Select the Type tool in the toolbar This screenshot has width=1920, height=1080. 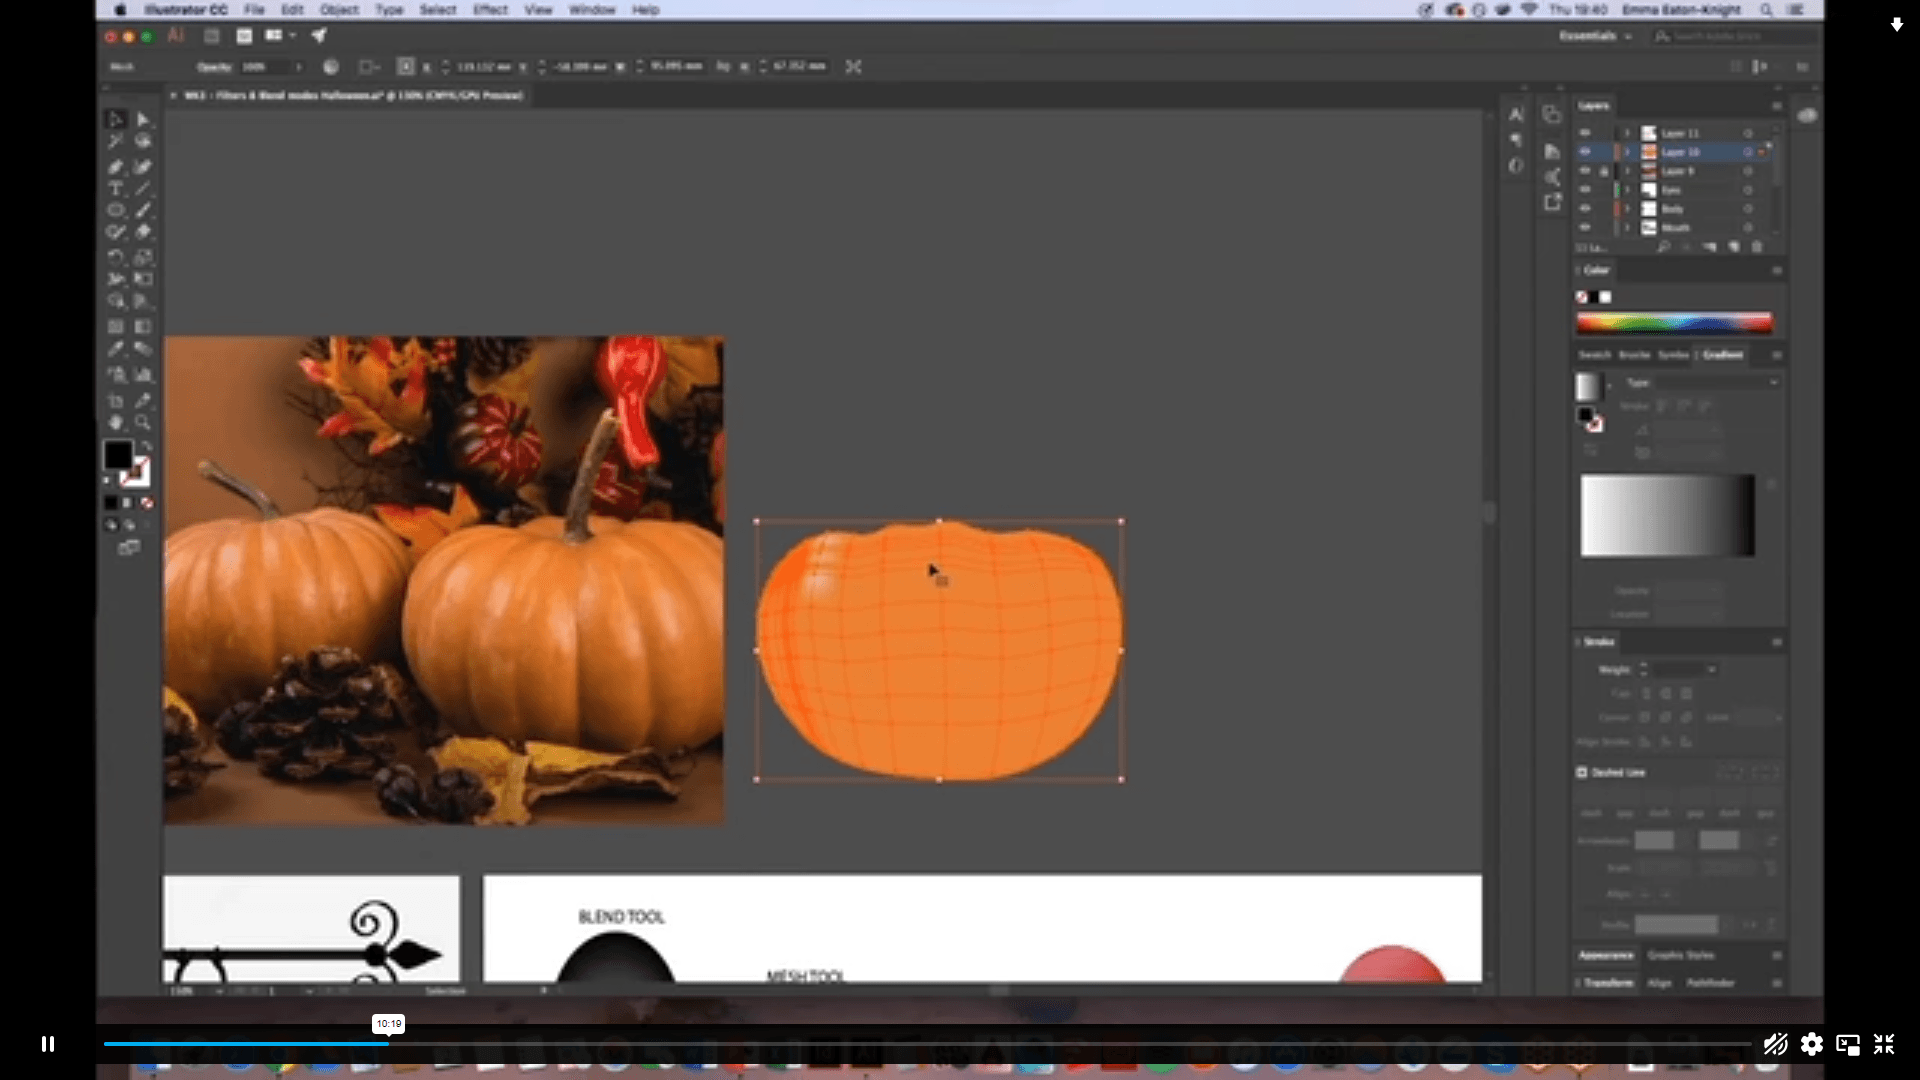[x=114, y=188]
